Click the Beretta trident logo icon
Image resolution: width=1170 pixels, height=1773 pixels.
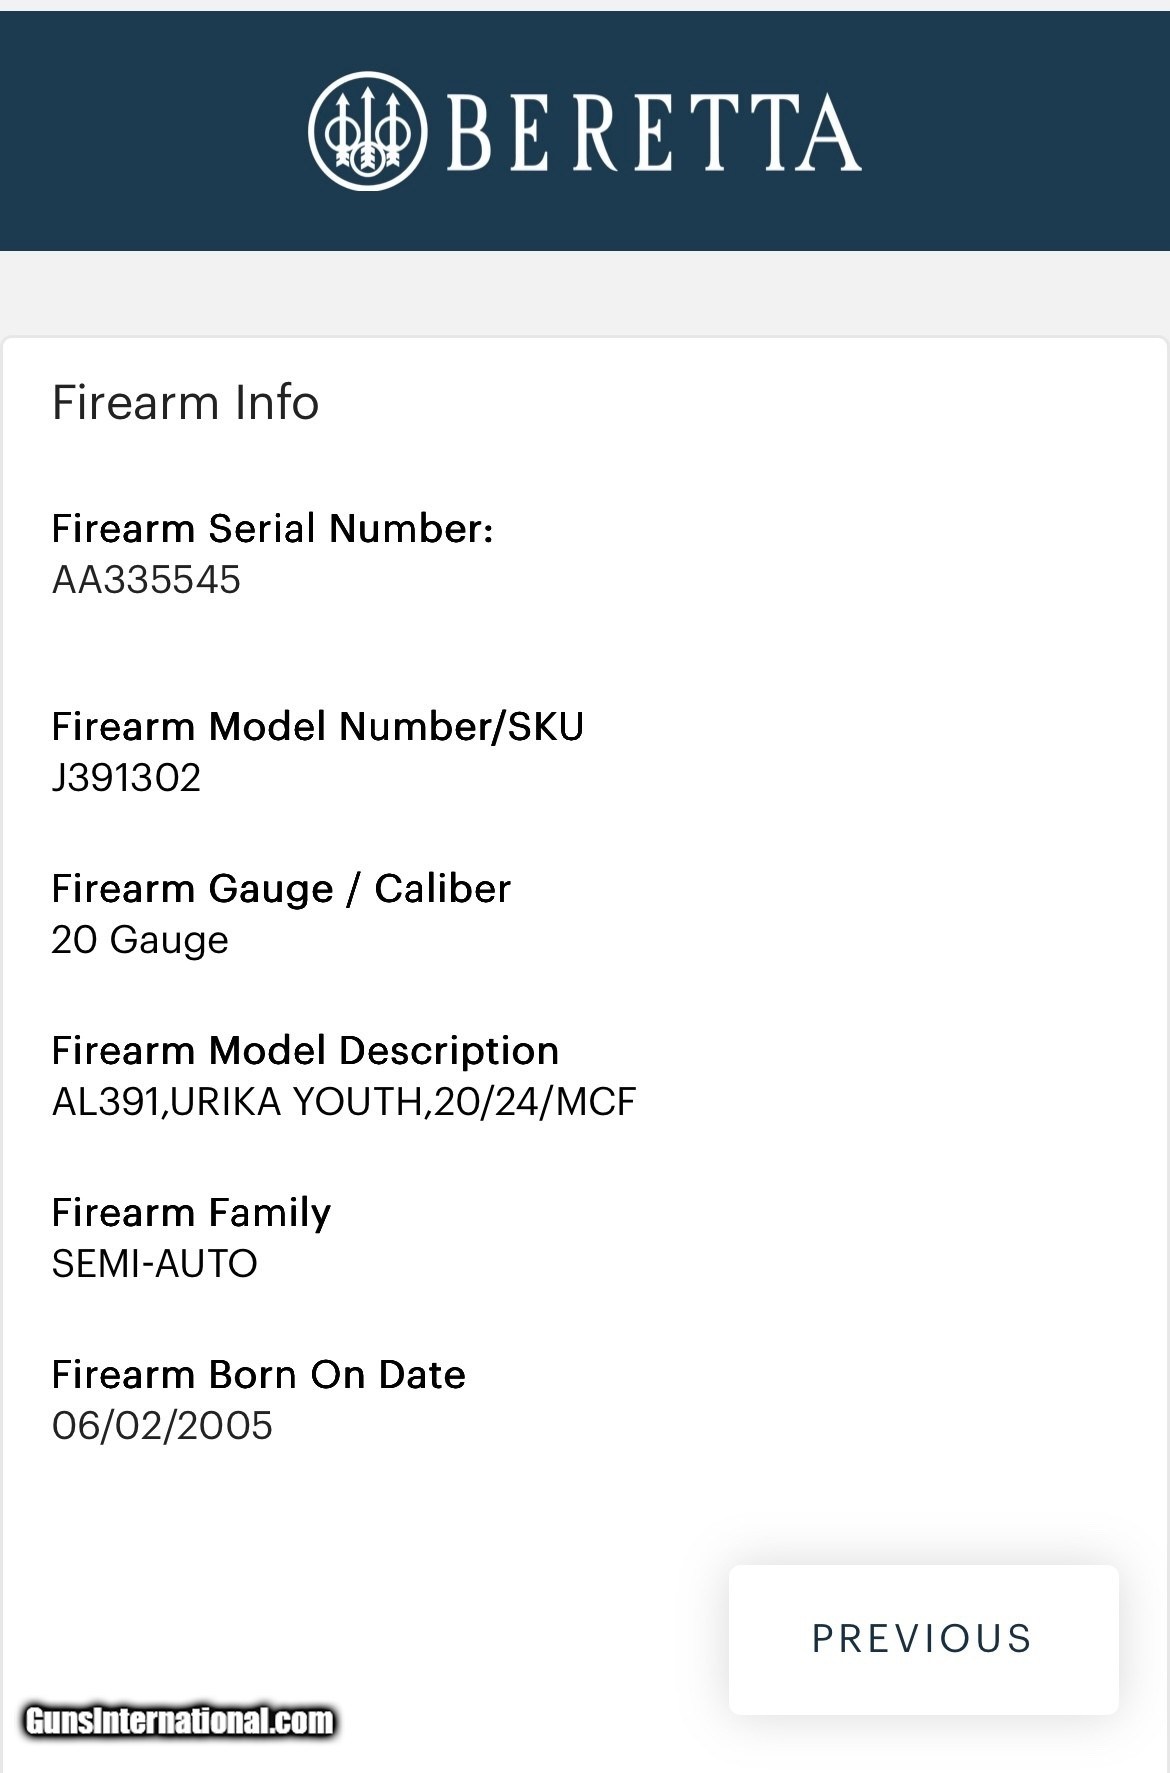tap(367, 131)
